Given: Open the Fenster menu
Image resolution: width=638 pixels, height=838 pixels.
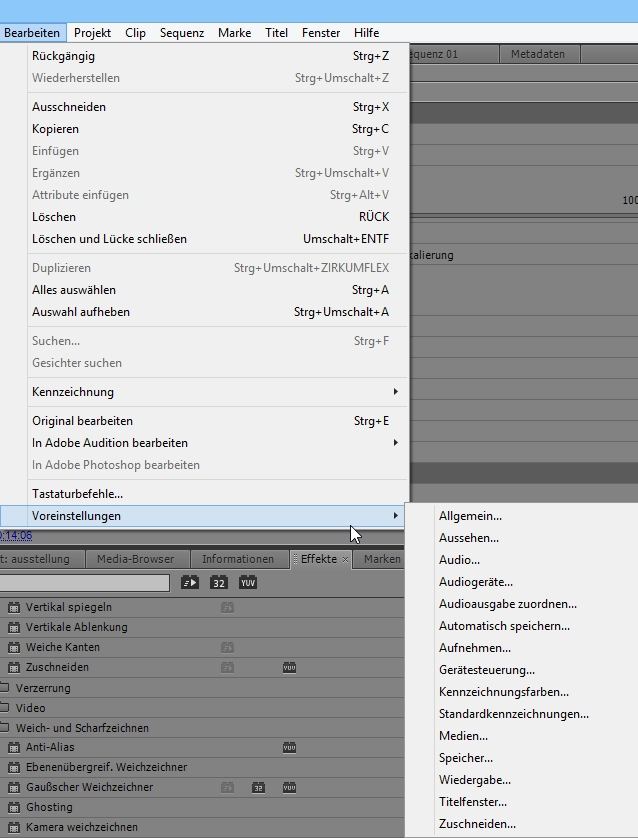Looking at the screenshot, I should (321, 33).
